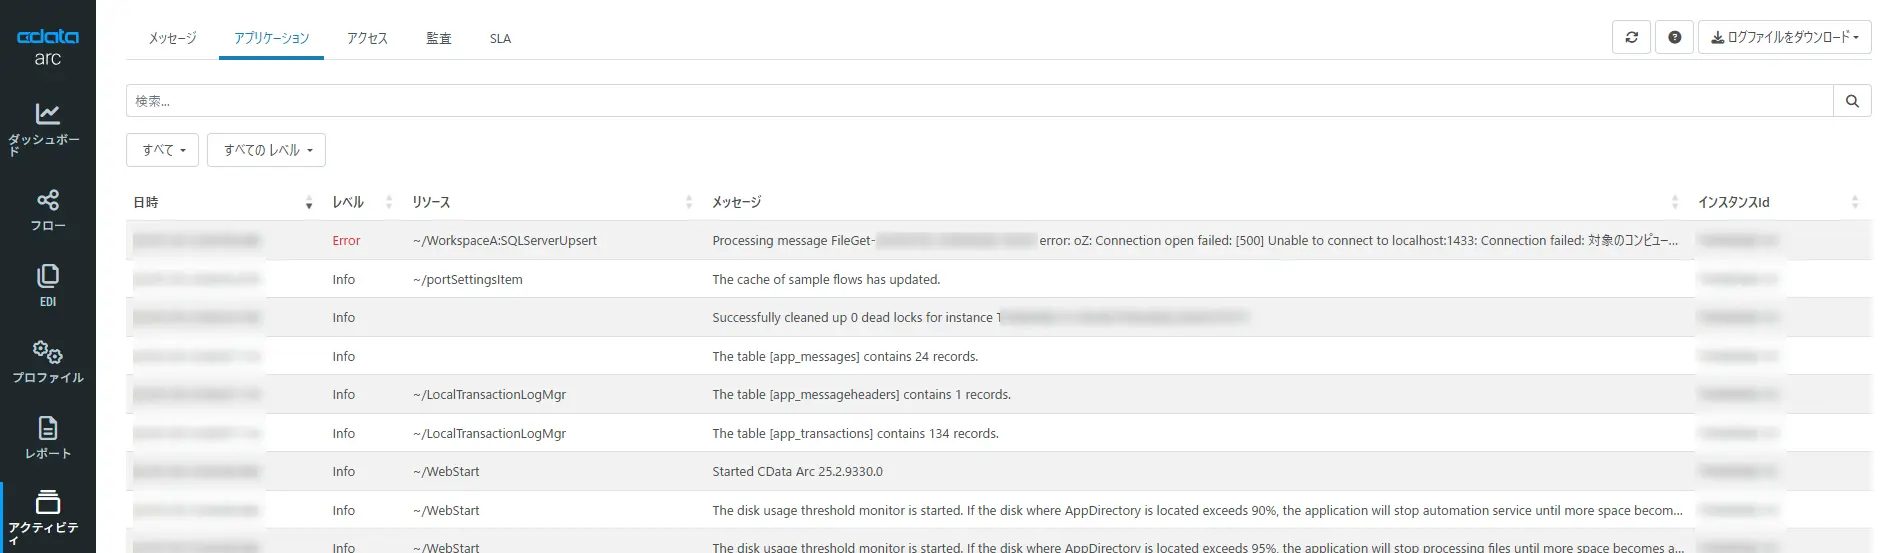Click the help question mark icon
Image resolution: width=1891 pixels, height=553 pixels.
(1674, 38)
